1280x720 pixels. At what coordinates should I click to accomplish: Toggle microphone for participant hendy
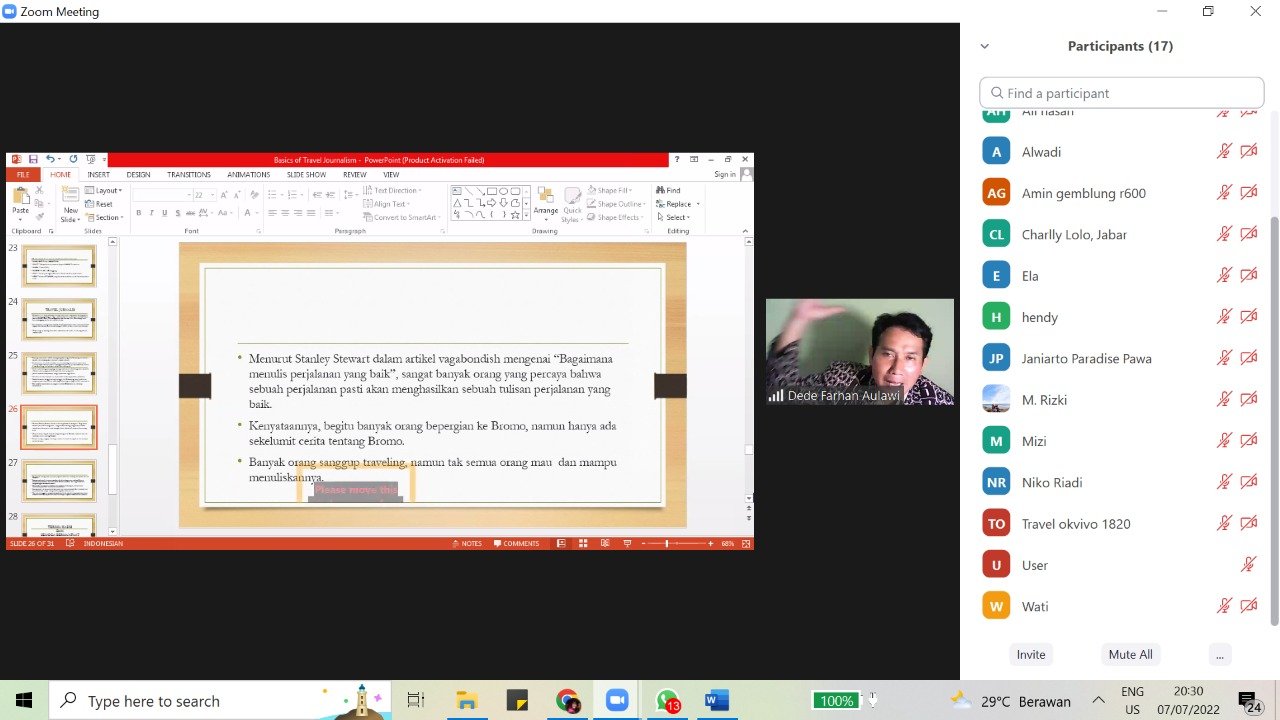coord(1224,317)
